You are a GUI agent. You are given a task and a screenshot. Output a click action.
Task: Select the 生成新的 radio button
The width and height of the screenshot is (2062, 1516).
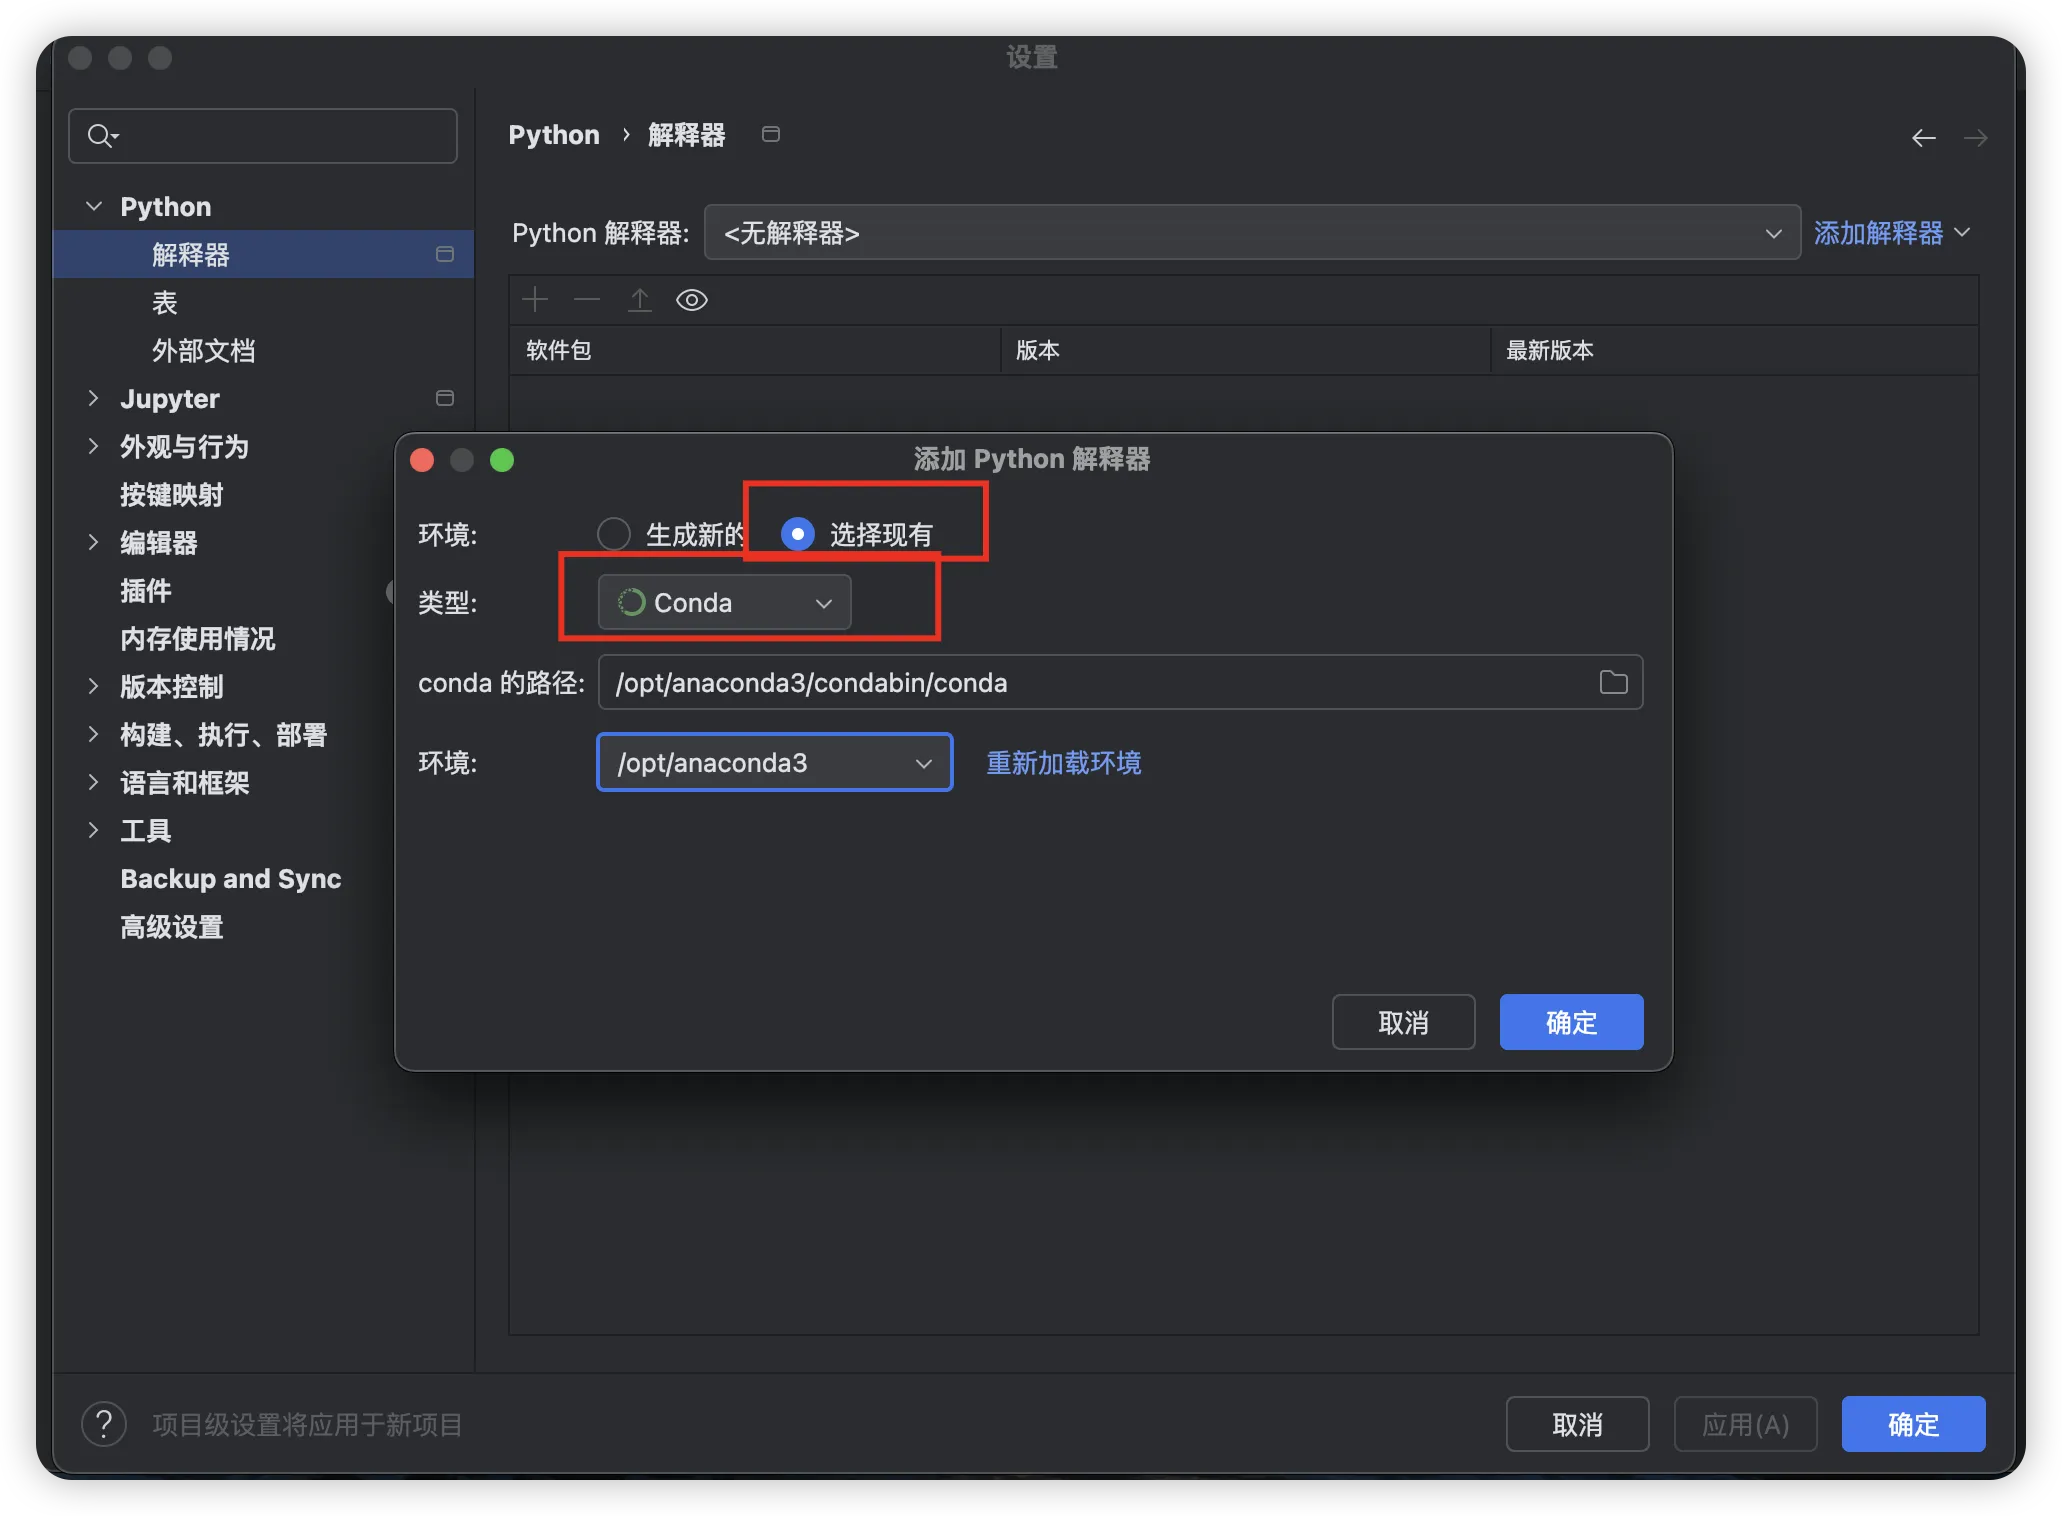tap(614, 534)
